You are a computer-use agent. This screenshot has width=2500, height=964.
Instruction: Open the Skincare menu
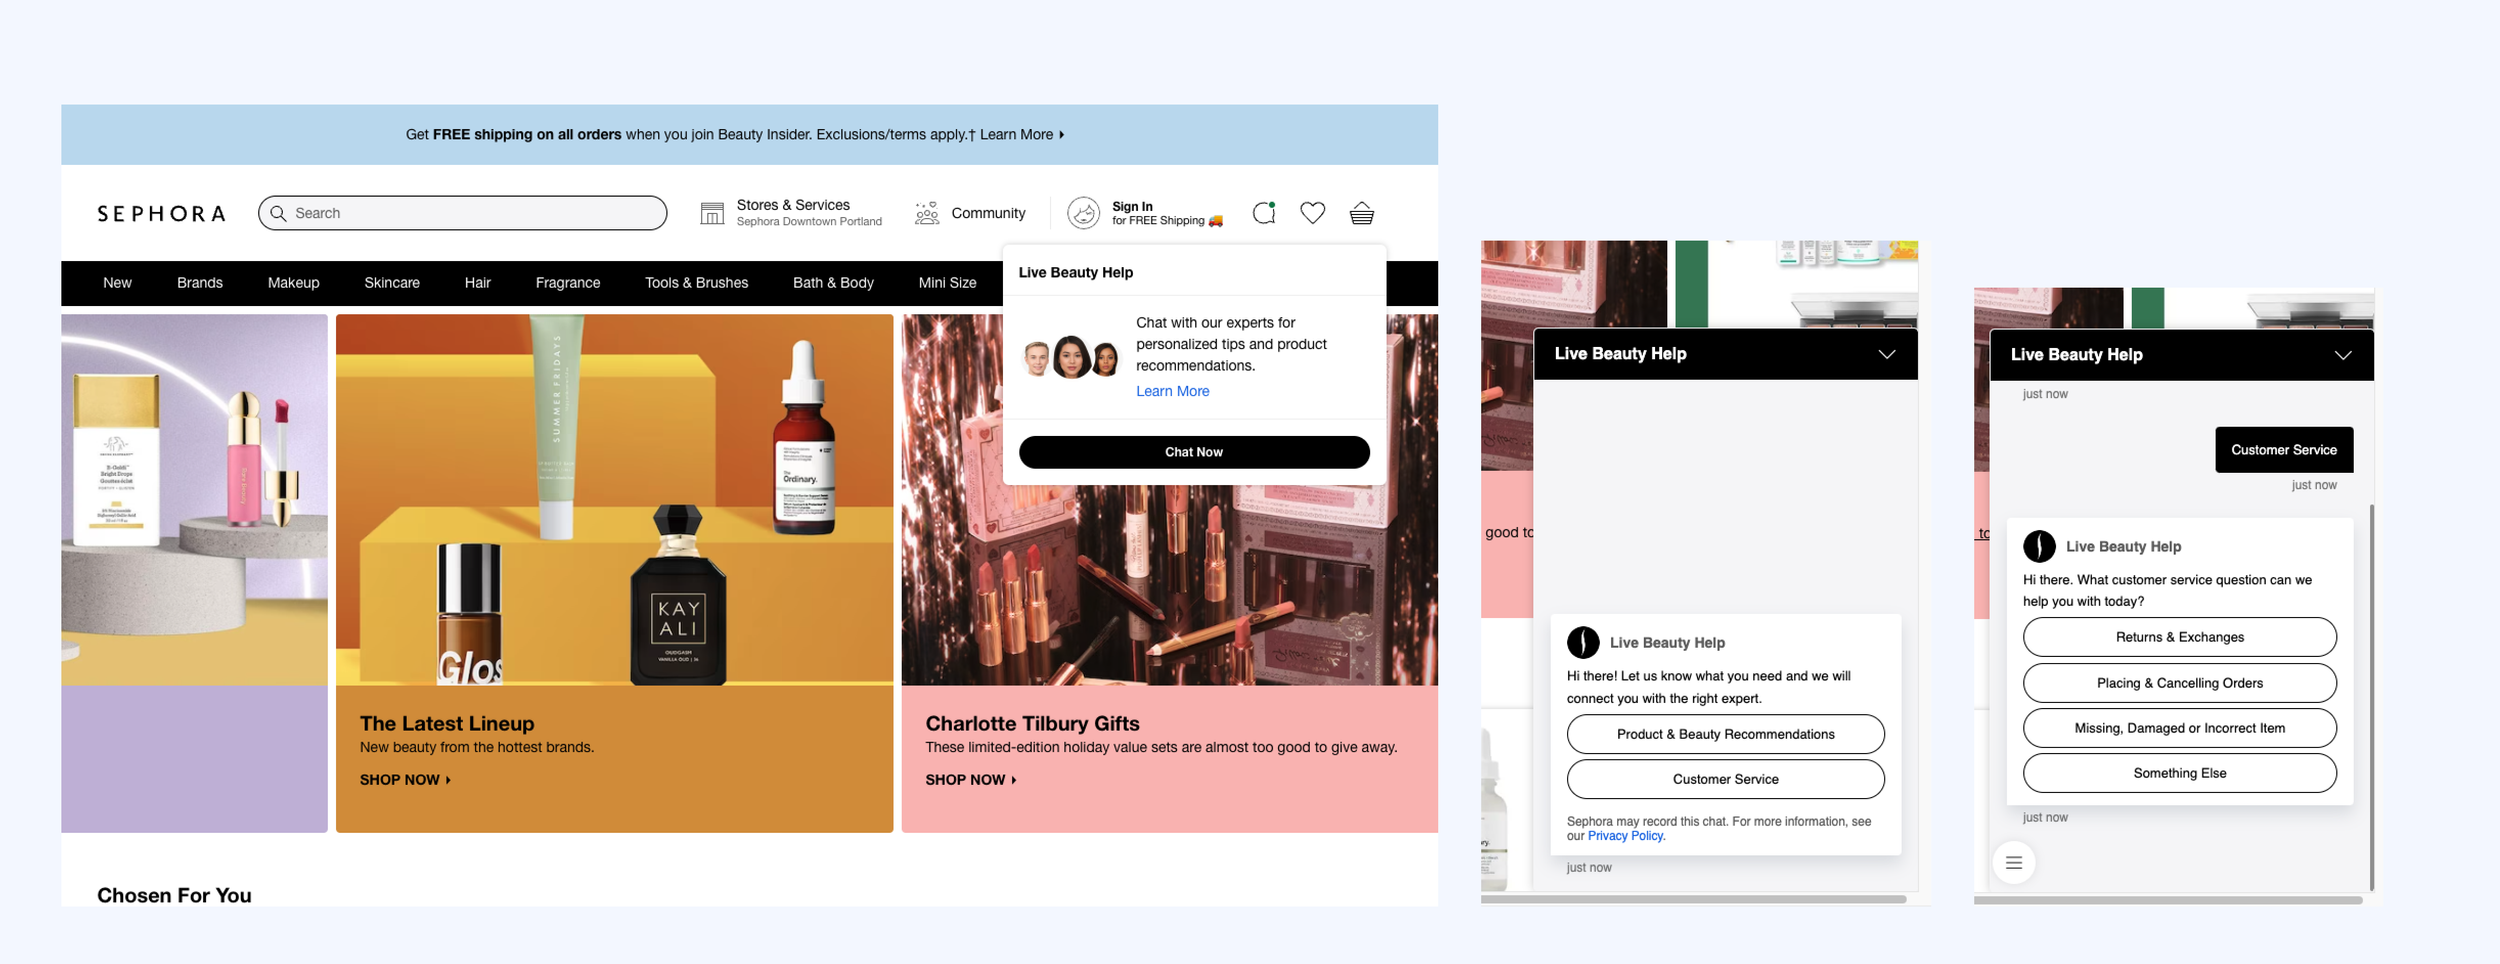tap(392, 283)
